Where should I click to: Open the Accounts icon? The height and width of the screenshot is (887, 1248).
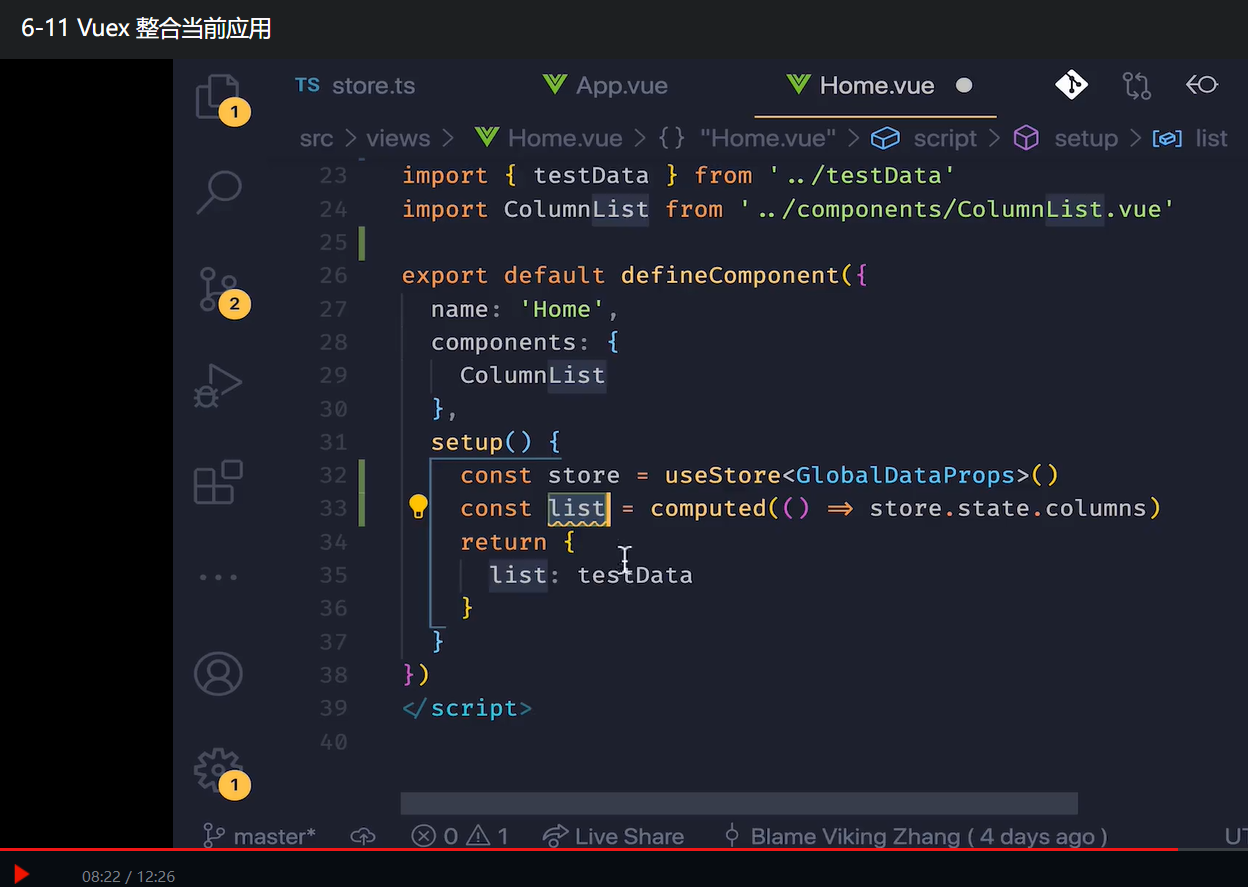click(218, 674)
